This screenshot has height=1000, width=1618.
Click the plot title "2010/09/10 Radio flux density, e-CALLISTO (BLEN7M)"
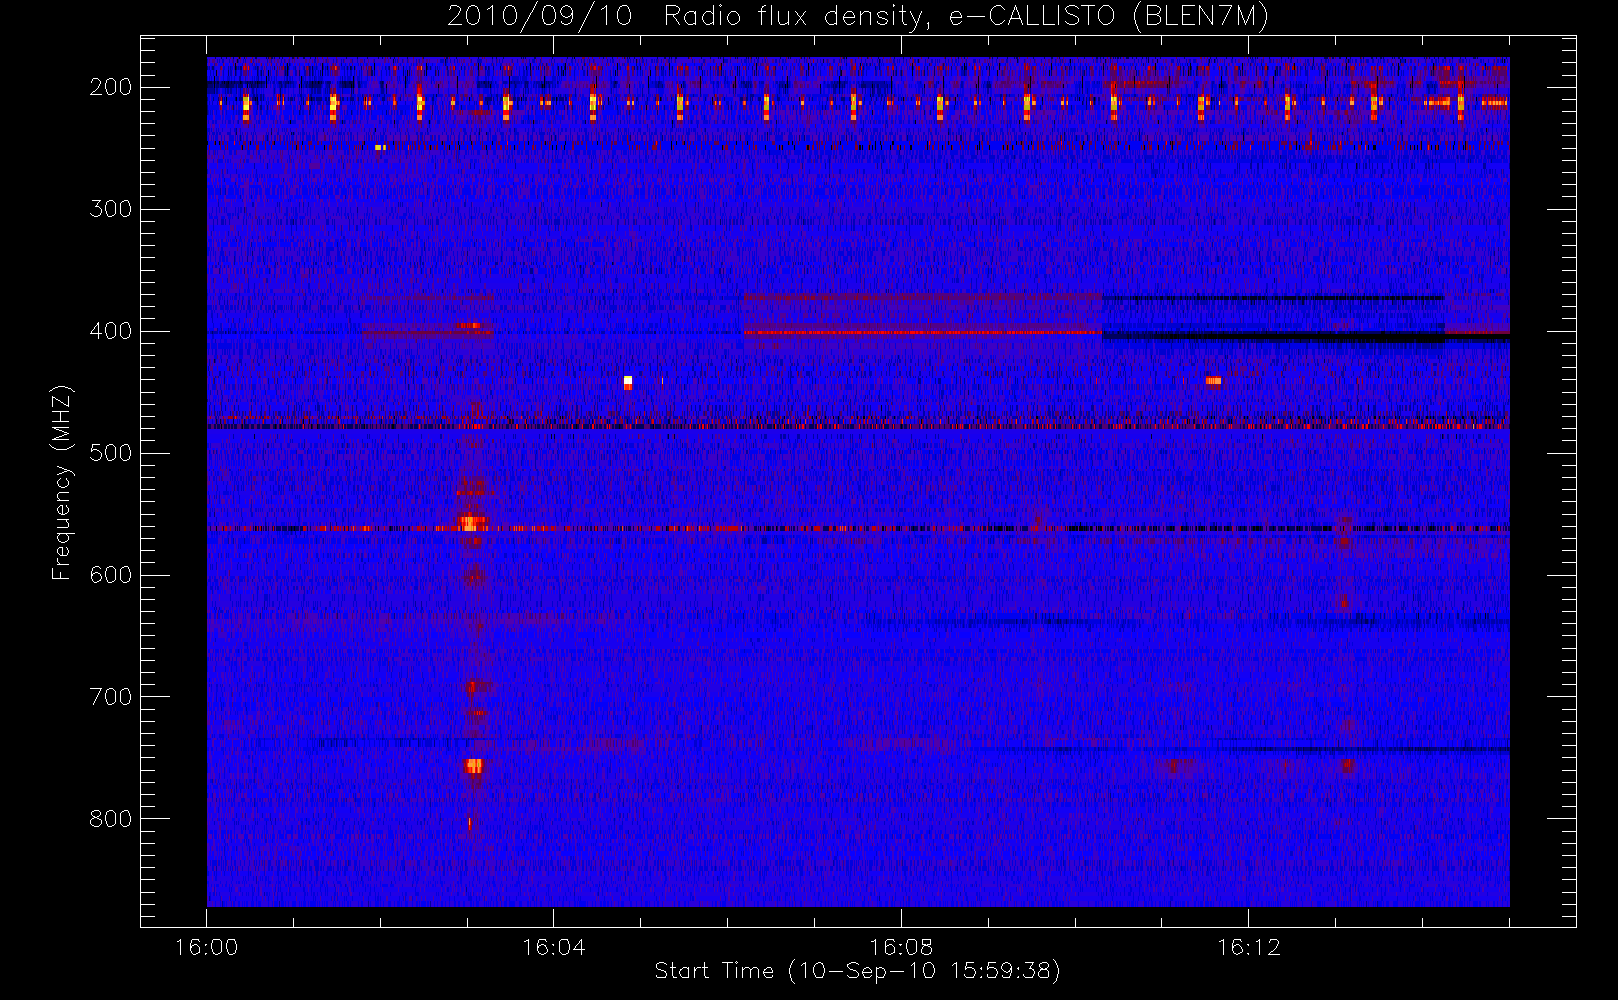pyautogui.click(x=858, y=17)
